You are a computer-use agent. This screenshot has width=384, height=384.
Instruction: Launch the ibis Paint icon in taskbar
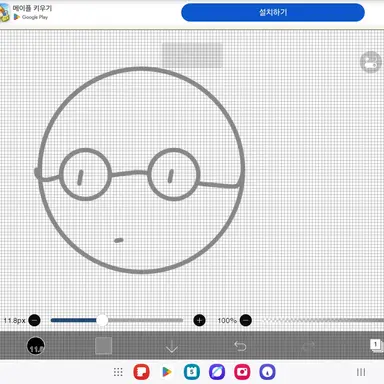coord(267,372)
